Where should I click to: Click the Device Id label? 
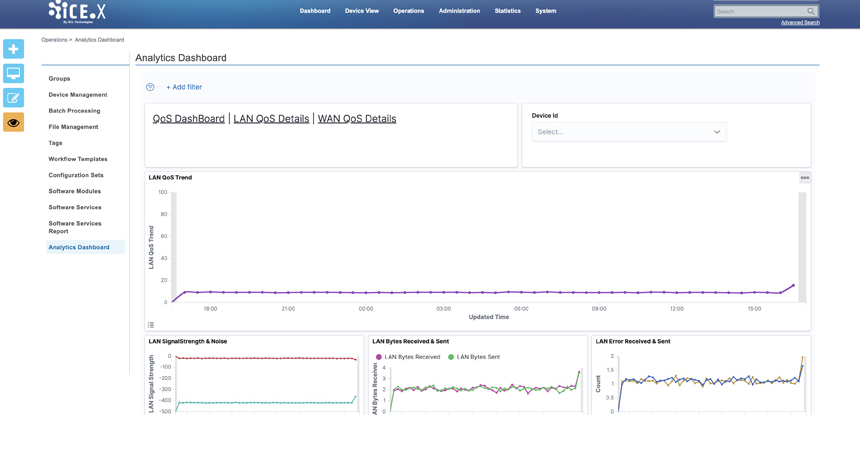click(x=545, y=116)
